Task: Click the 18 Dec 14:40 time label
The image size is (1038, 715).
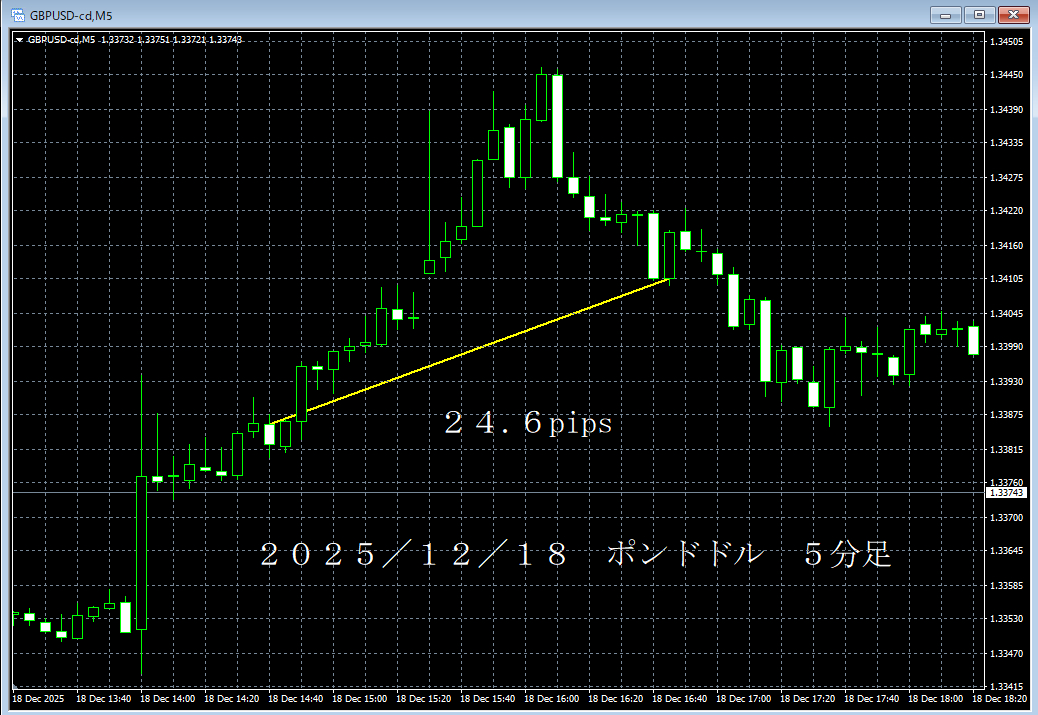Action: click(x=295, y=699)
